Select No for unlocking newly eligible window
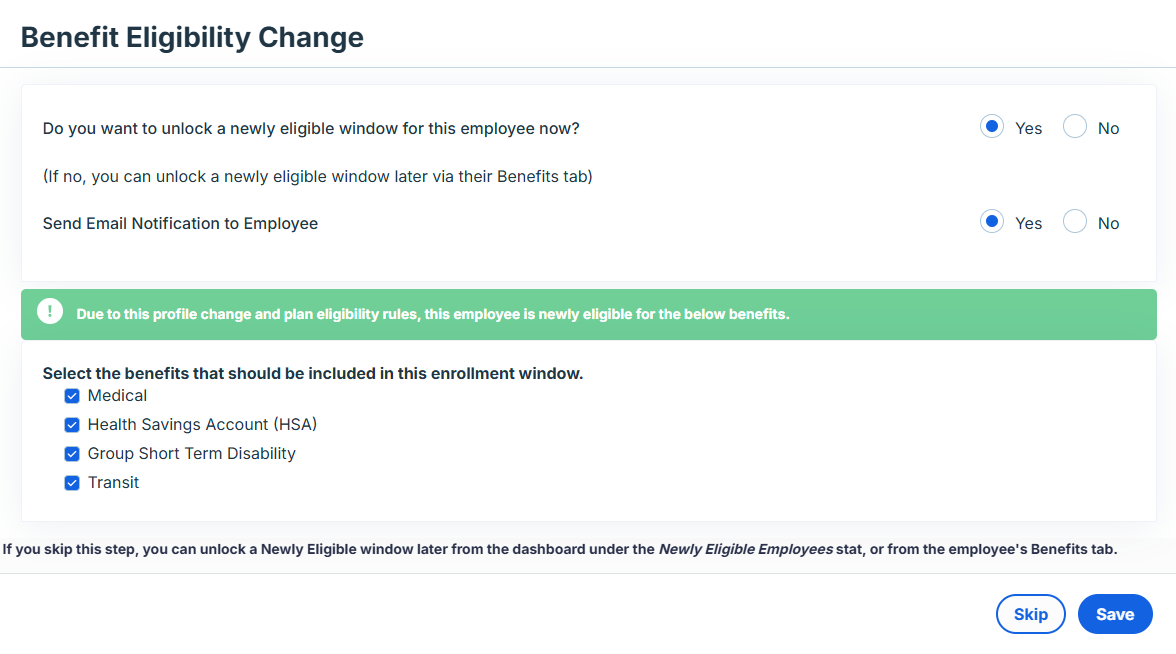Image resolution: width=1176 pixels, height=654 pixels. [x=1075, y=127]
